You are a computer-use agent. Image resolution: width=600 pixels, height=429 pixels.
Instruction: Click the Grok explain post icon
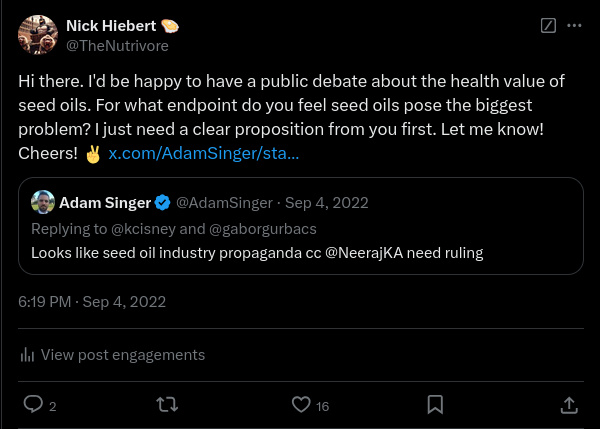[547, 25]
